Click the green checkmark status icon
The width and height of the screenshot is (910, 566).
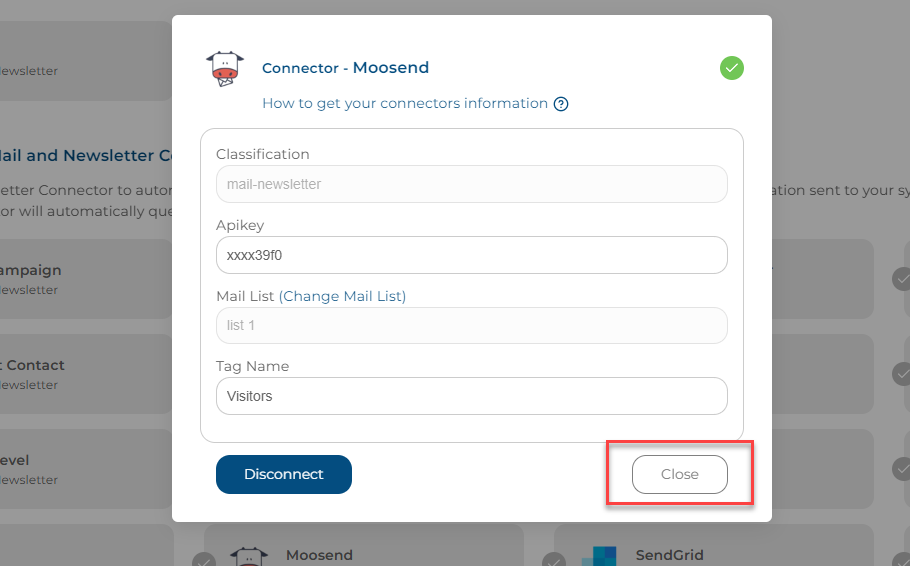(732, 68)
